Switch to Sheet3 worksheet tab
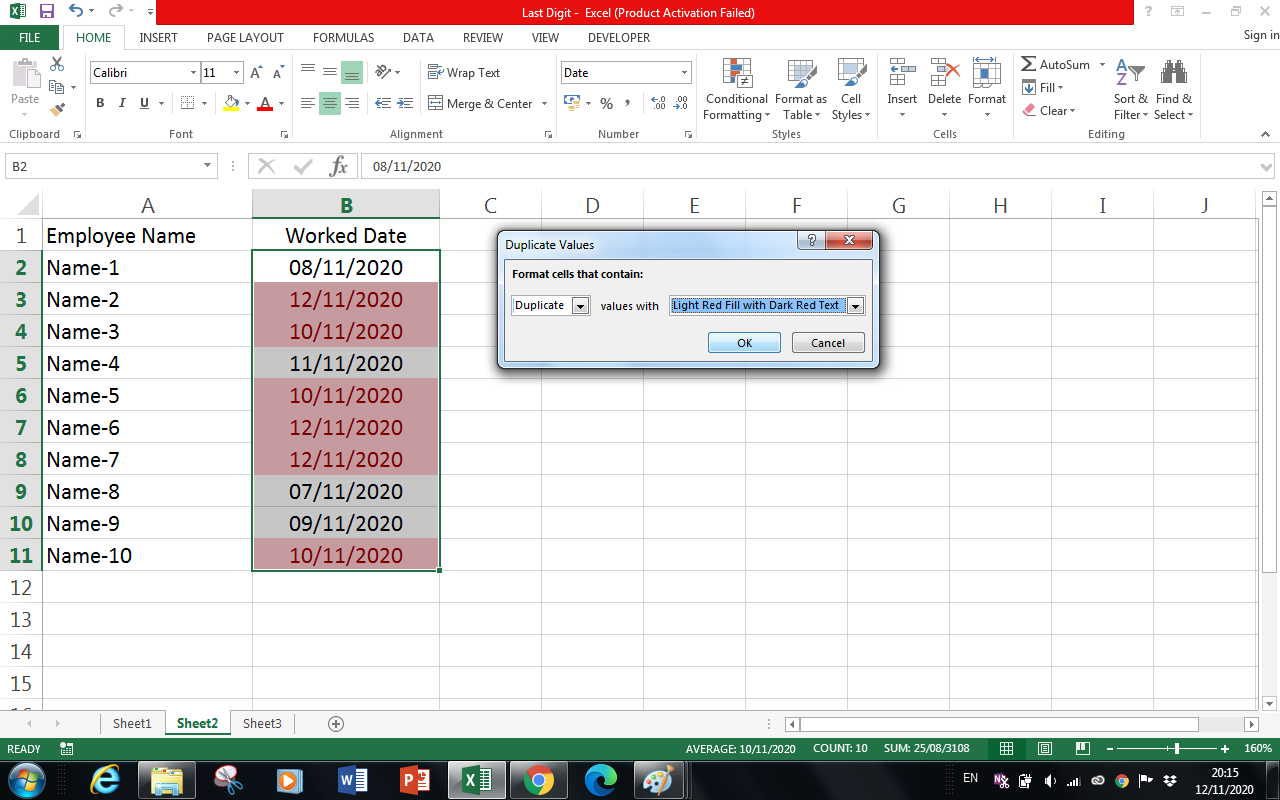1280x800 pixels. point(262,723)
